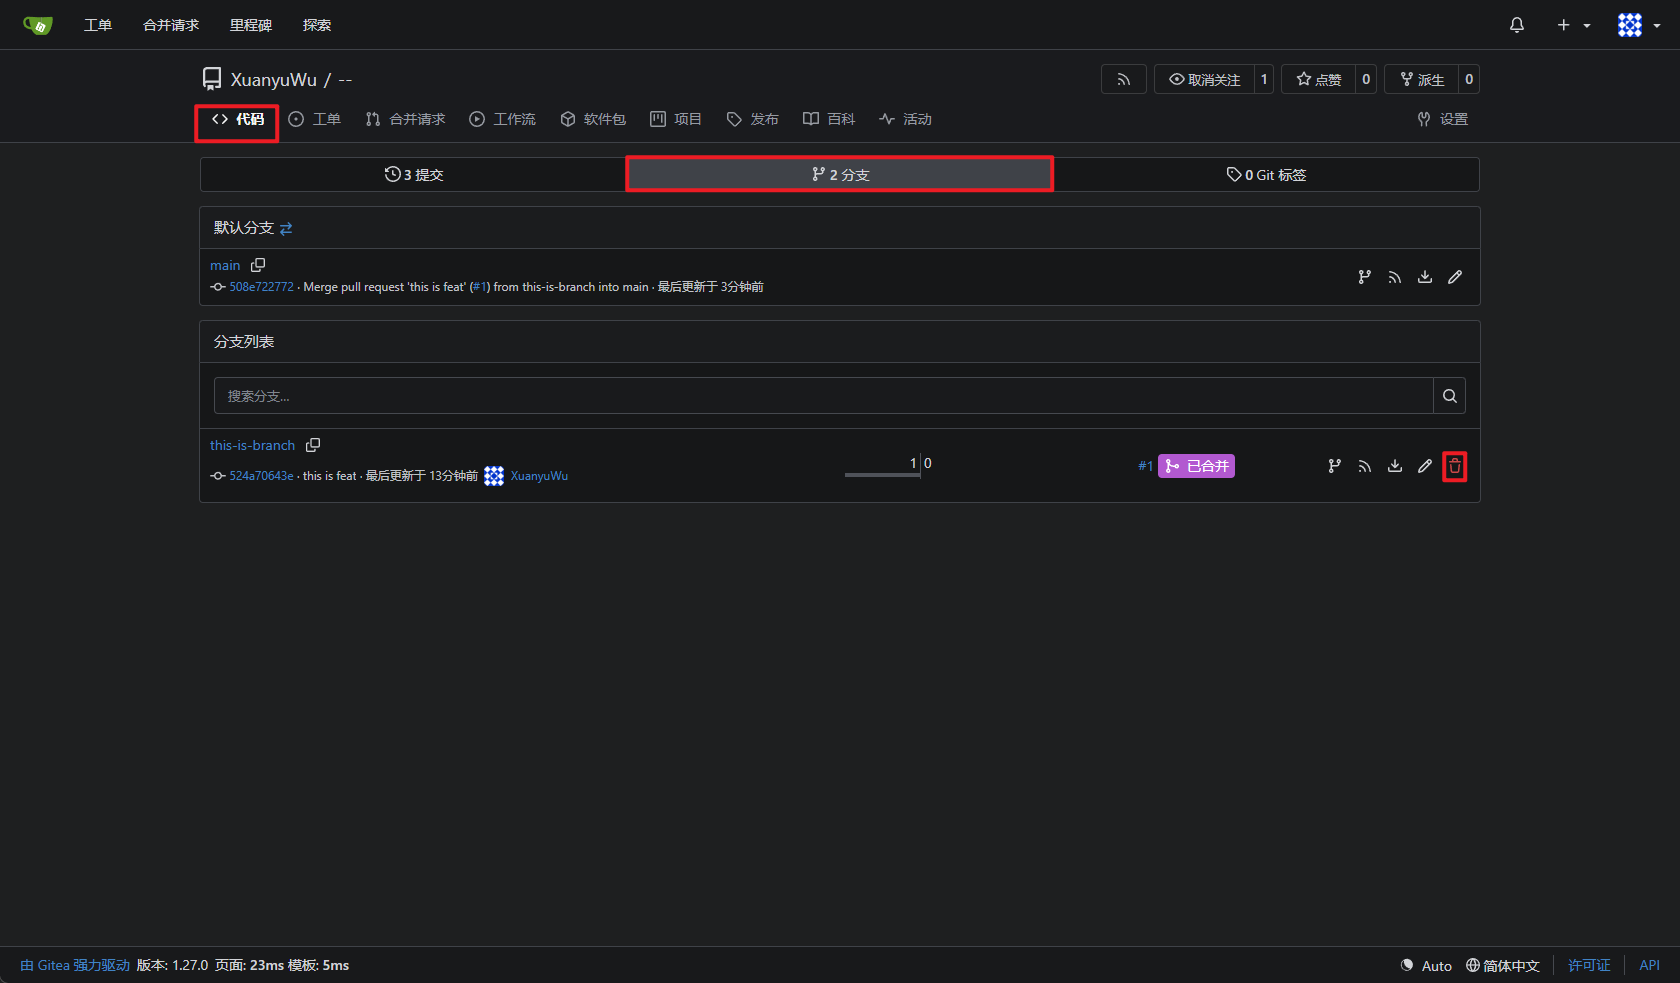The width and height of the screenshot is (1680, 983).
Task: Click 取消关注 unwatch button
Action: pos(1205,79)
